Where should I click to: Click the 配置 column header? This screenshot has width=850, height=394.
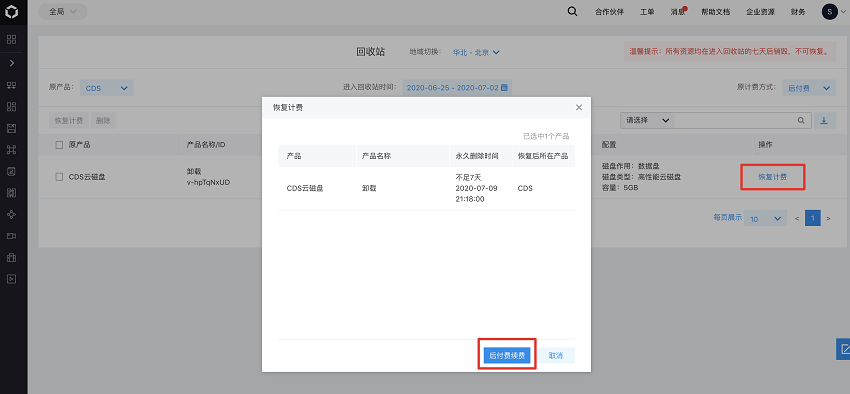[x=609, y=145]
